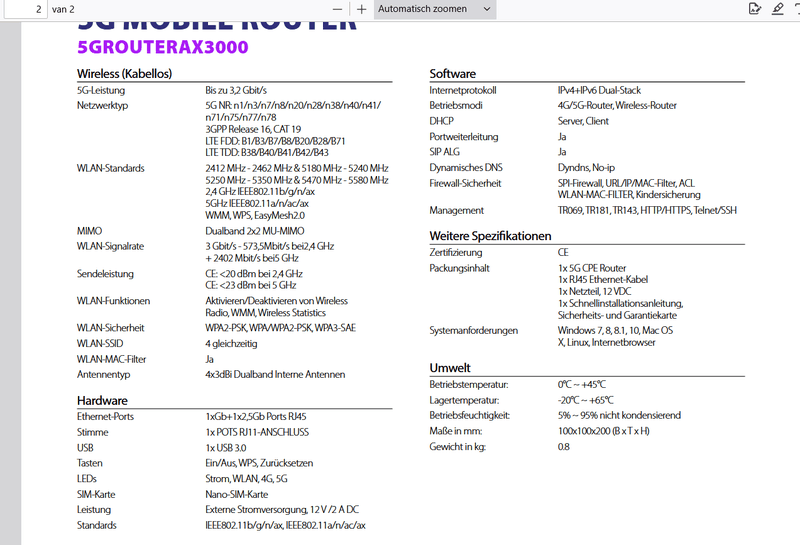Click the 'Software' section heading
The image size is (800, 545).
coord(453,73)
